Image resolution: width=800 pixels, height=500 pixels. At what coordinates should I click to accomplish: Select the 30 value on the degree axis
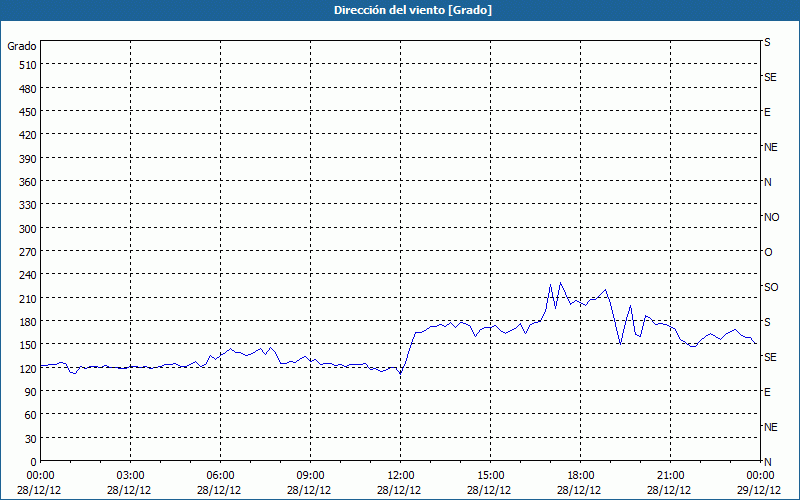click(31, 439)
